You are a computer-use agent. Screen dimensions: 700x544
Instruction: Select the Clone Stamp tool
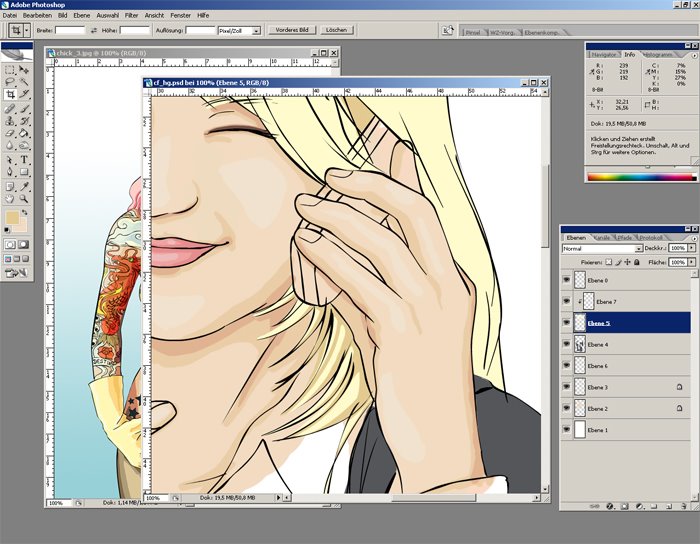[10, 121]
